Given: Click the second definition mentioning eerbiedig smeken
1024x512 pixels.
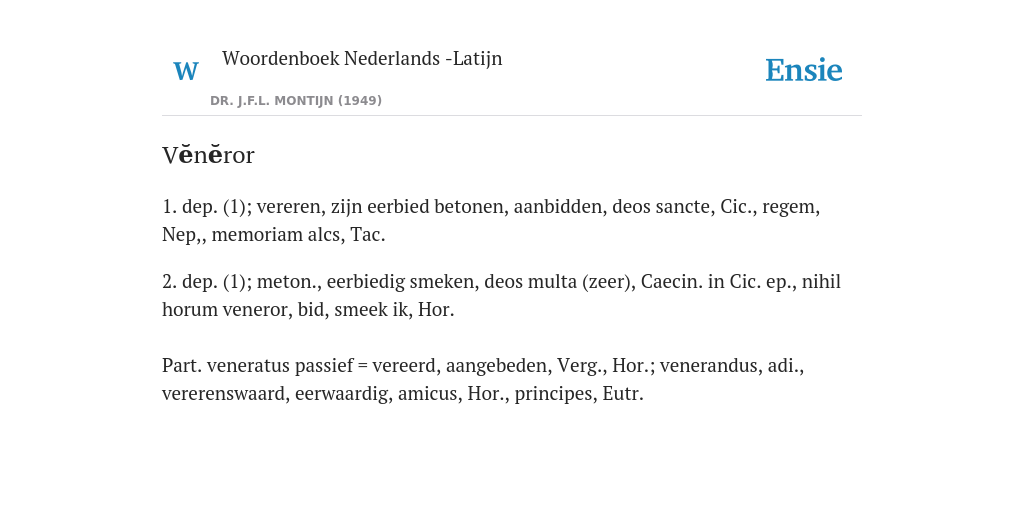Looking at the screenshot, I should click(502, 296).
